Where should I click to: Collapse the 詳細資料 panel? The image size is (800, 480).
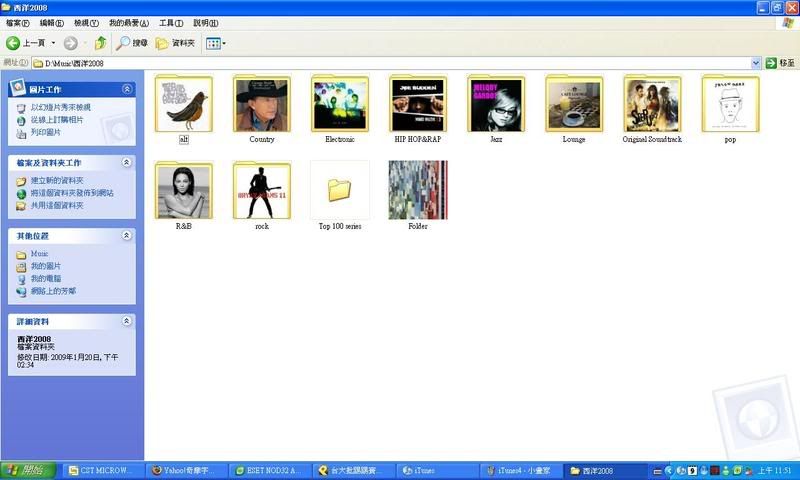(x=127, y=322)
